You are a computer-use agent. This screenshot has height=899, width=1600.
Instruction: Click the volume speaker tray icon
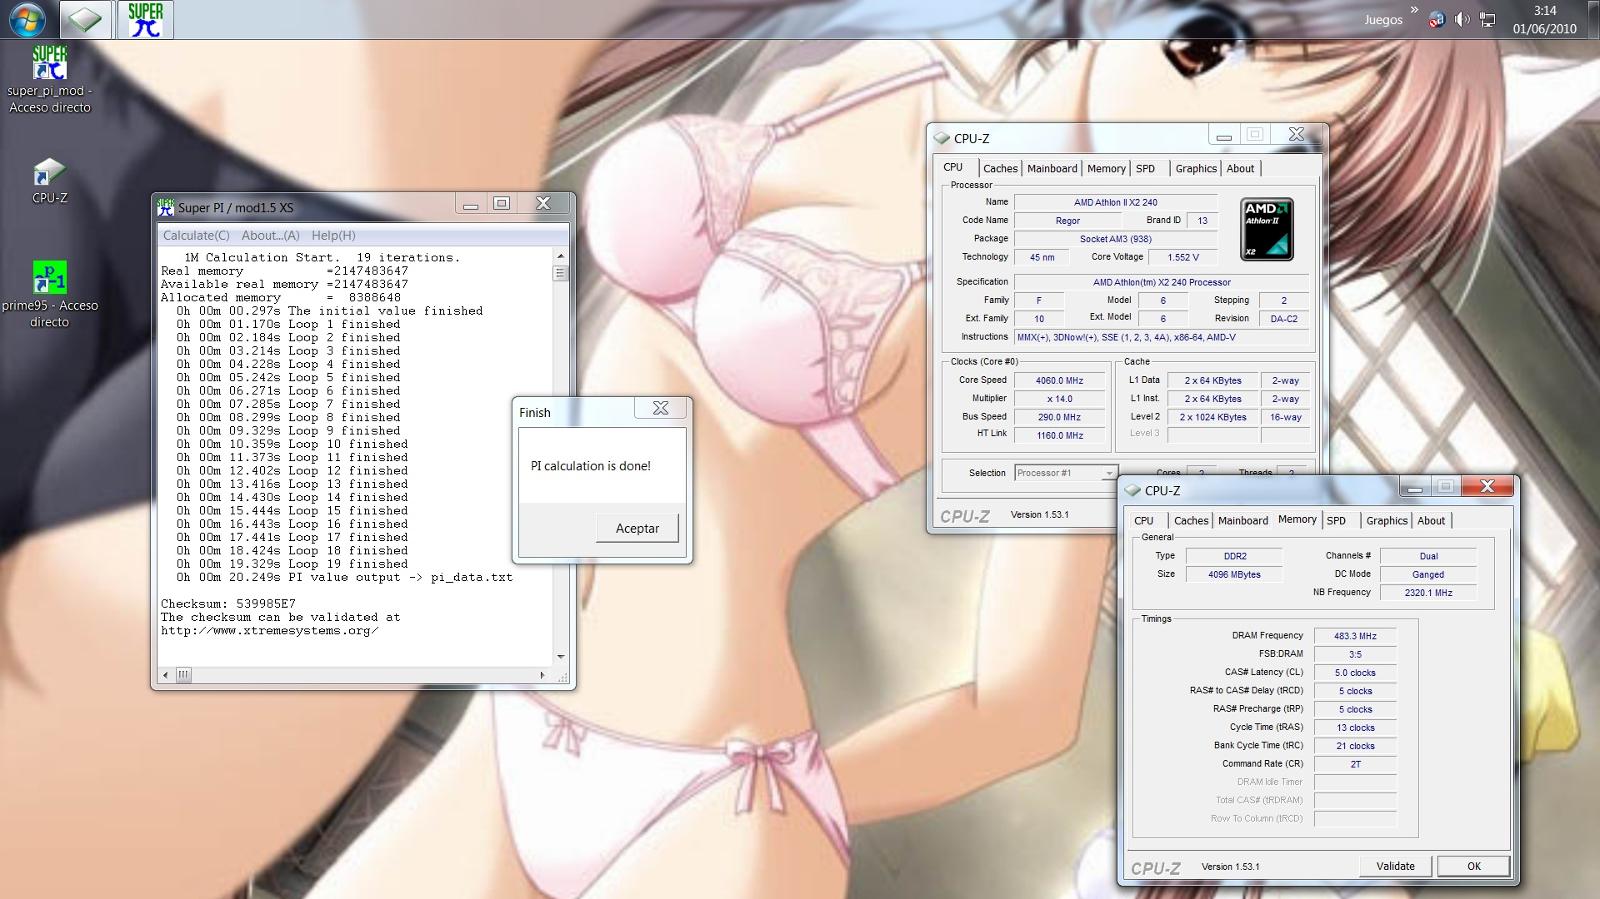[x=1462, y=20]
